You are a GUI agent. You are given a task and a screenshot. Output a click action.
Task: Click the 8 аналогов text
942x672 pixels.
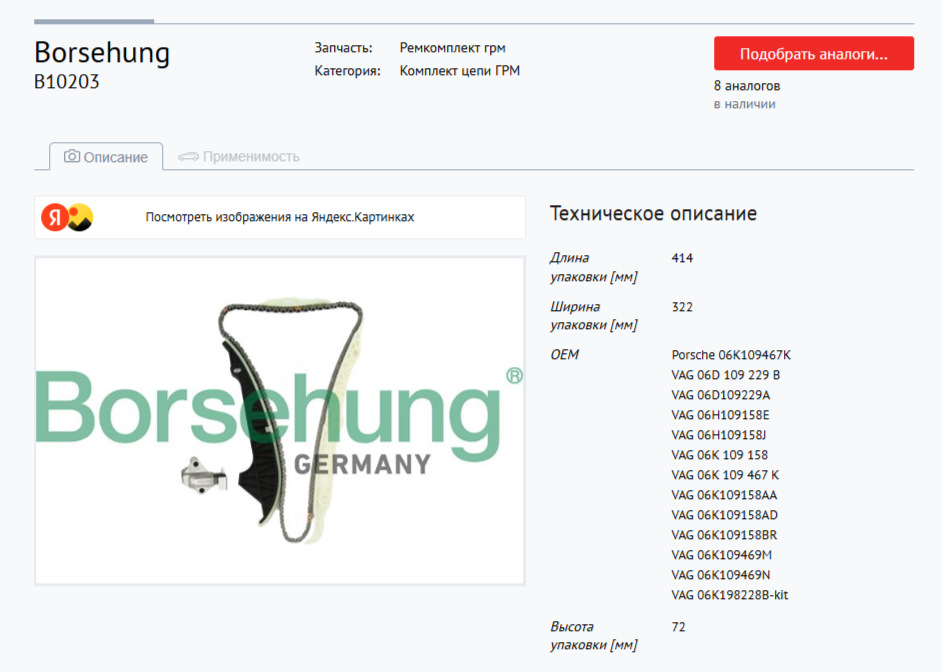pyautogui.click(x=747, y=86)
